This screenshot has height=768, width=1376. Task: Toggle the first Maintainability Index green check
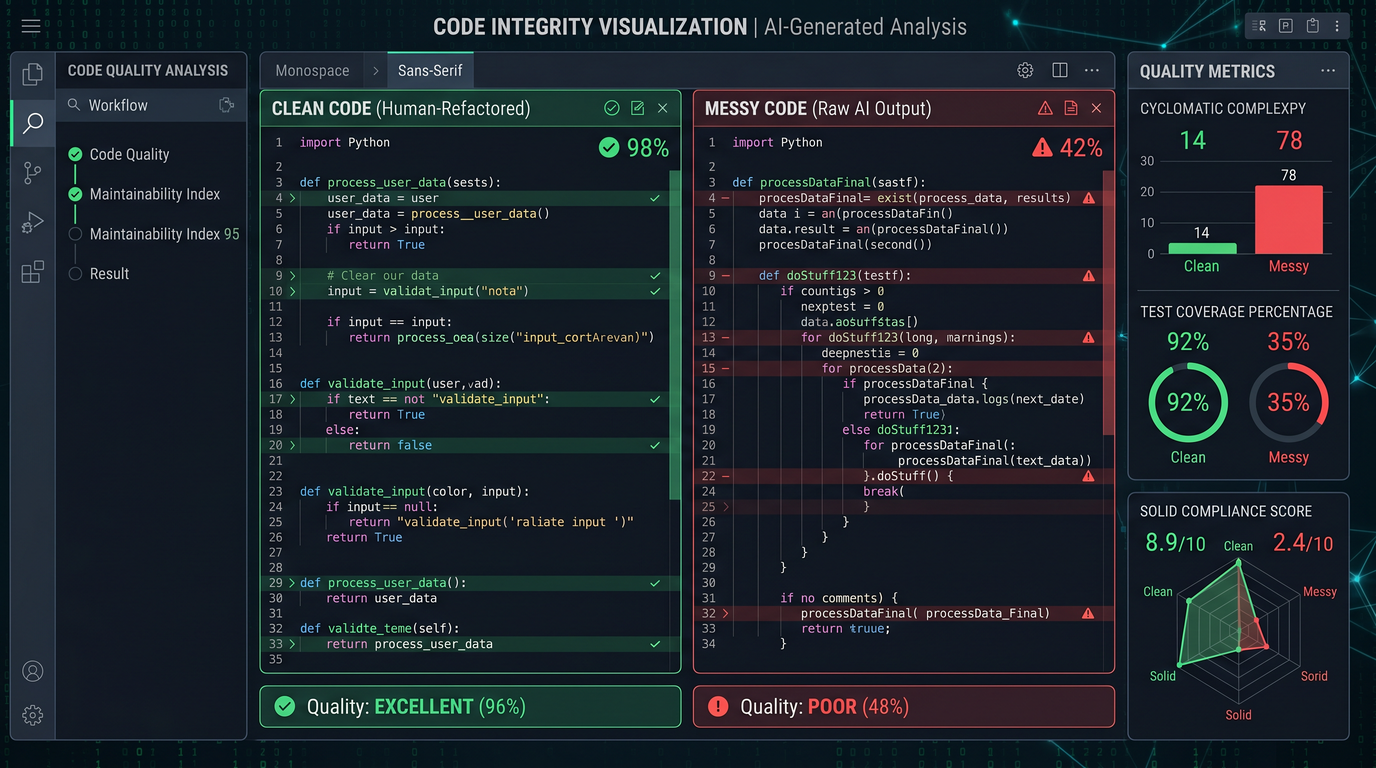coord(75,194)
